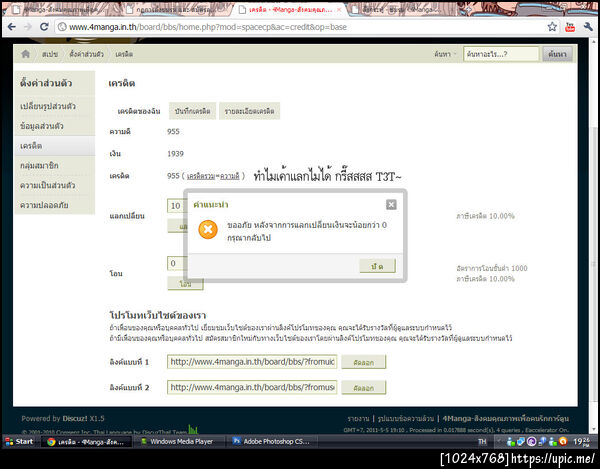The width and height of the screenshot is (600, 469).
Task: Click the ตั้งค่าส่วนตัว sidebar heading
Action: [46, 83]
